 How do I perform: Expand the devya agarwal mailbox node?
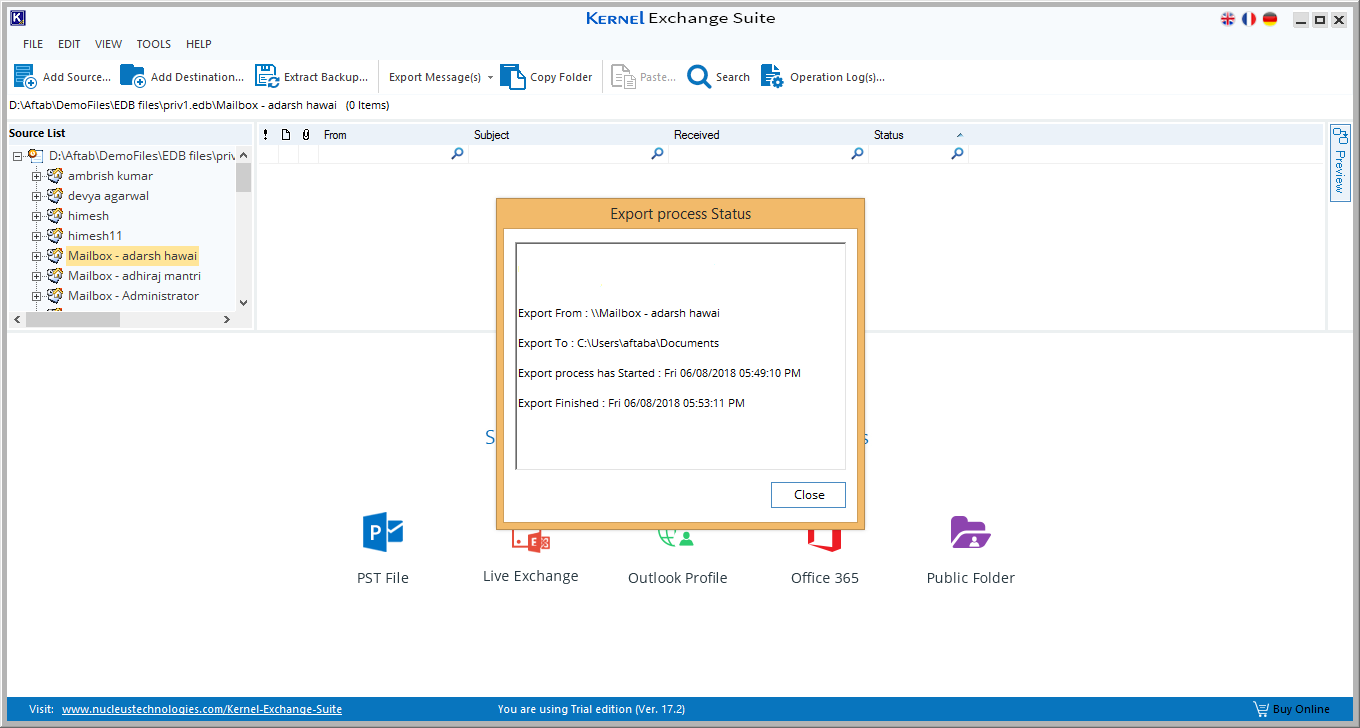(37, 196)
